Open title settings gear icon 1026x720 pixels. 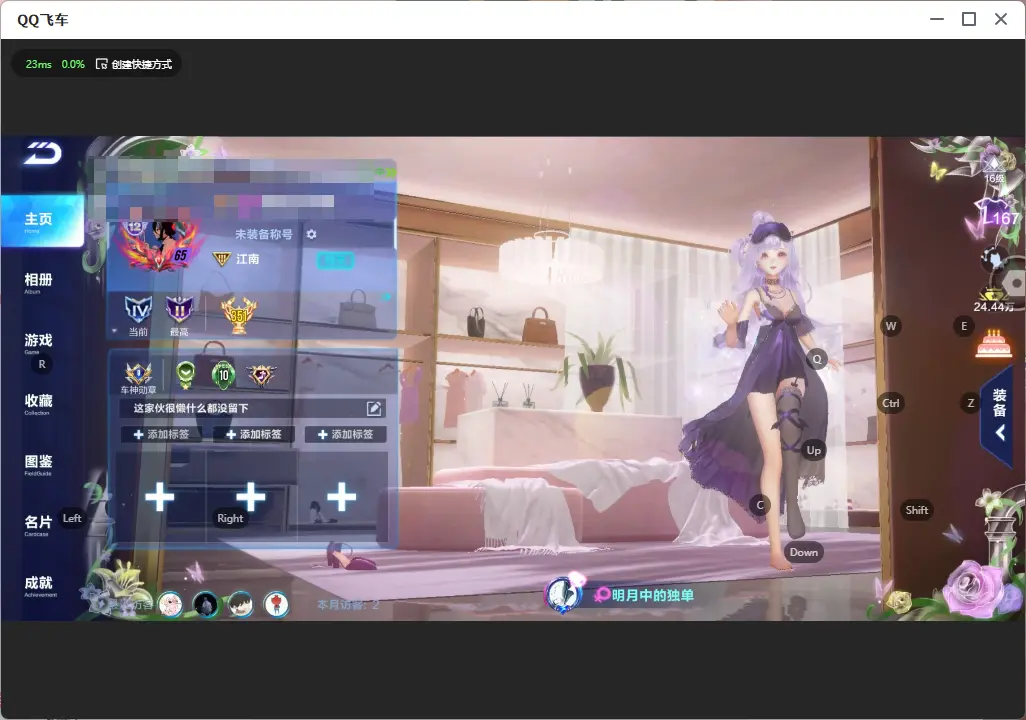[x=311, y=234]
